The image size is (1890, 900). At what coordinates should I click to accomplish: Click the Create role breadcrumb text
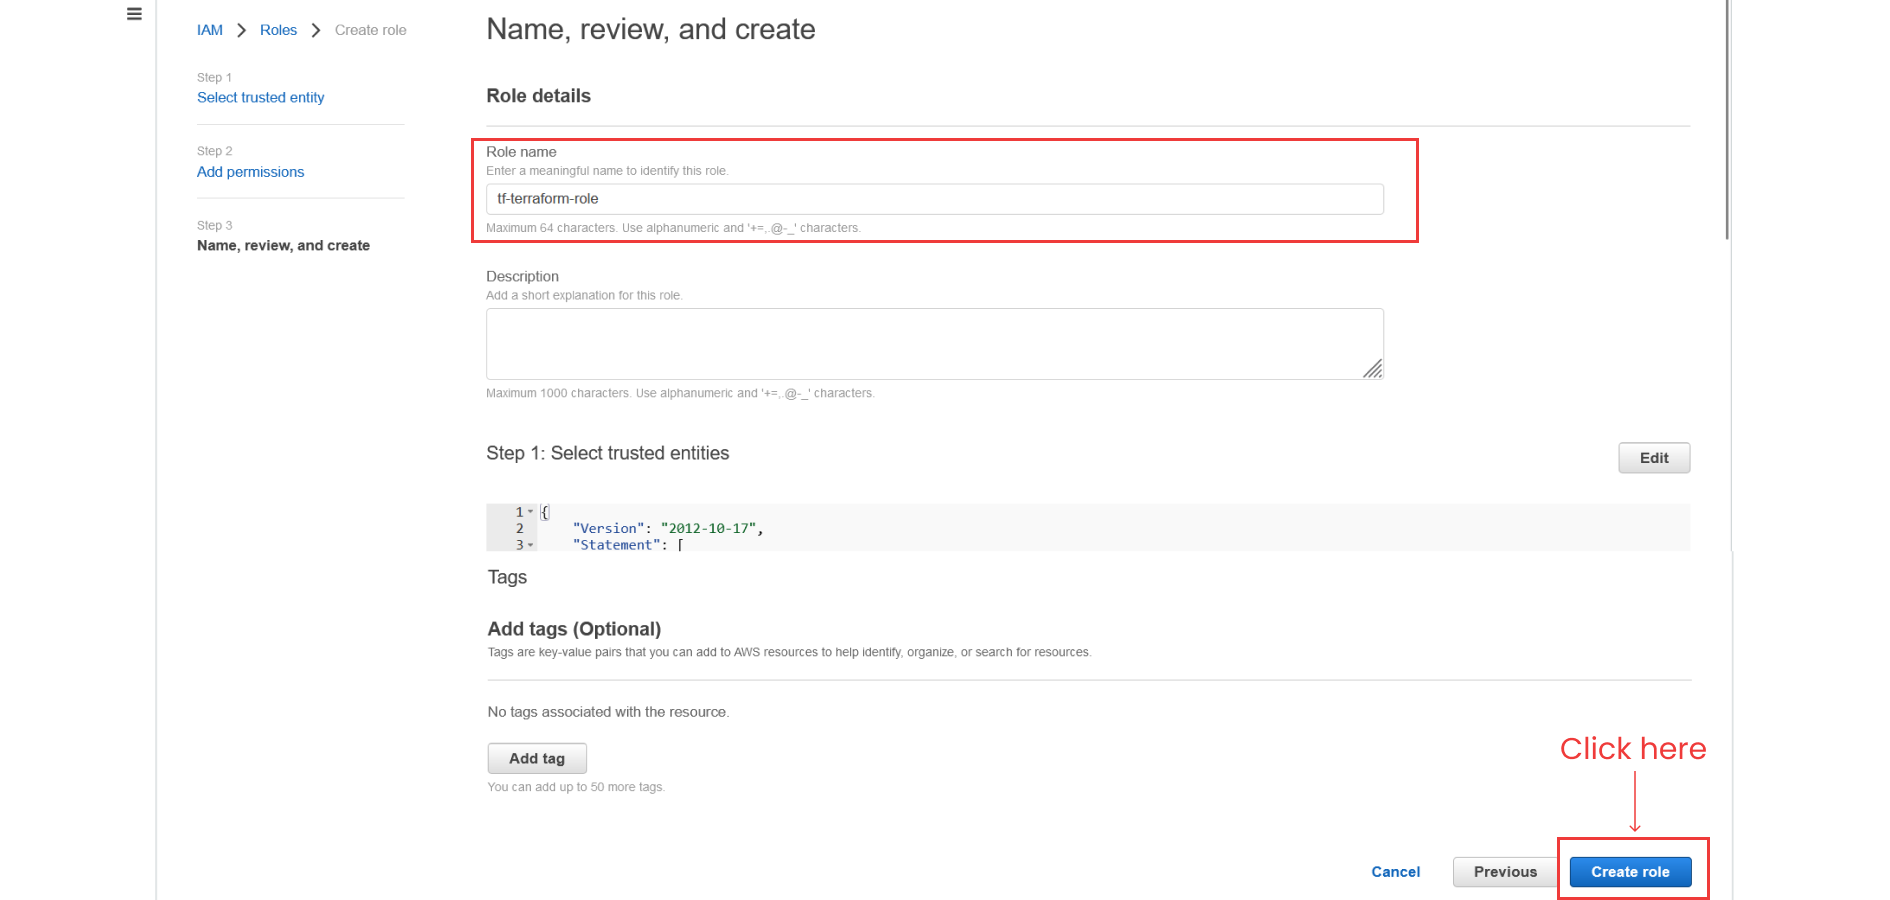coord(370,30)
